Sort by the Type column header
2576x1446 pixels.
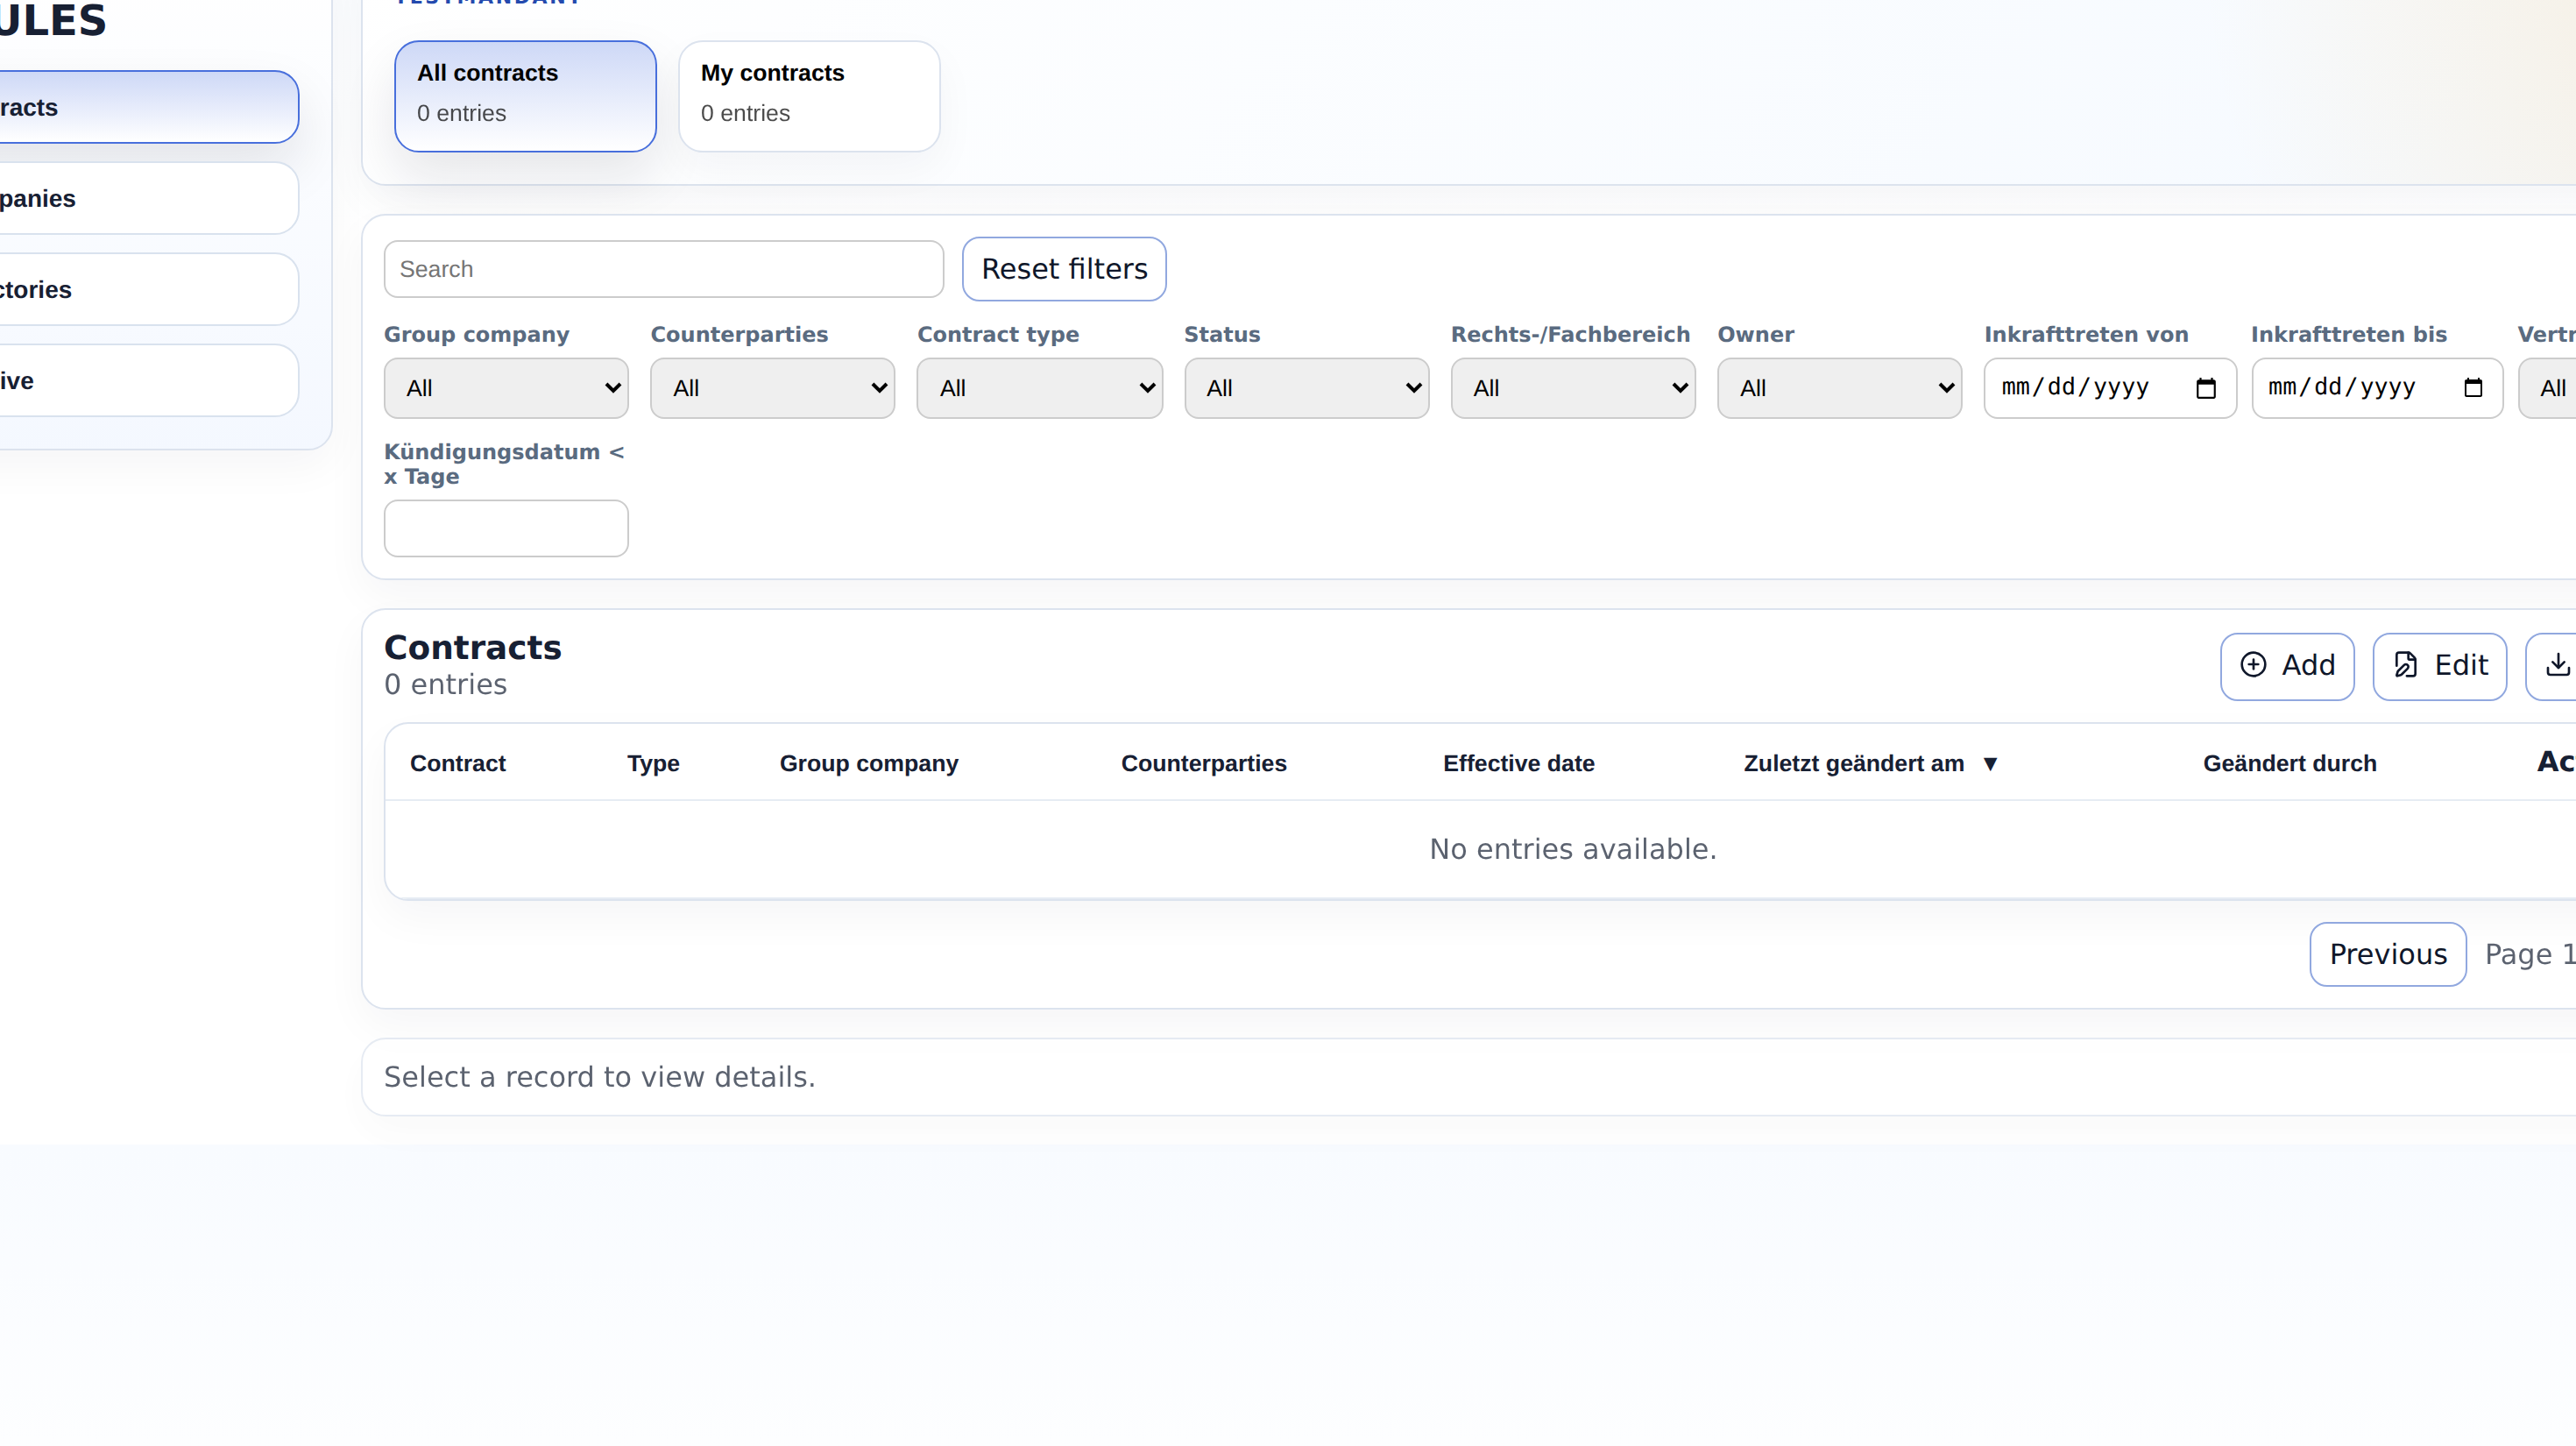point(653,764)
